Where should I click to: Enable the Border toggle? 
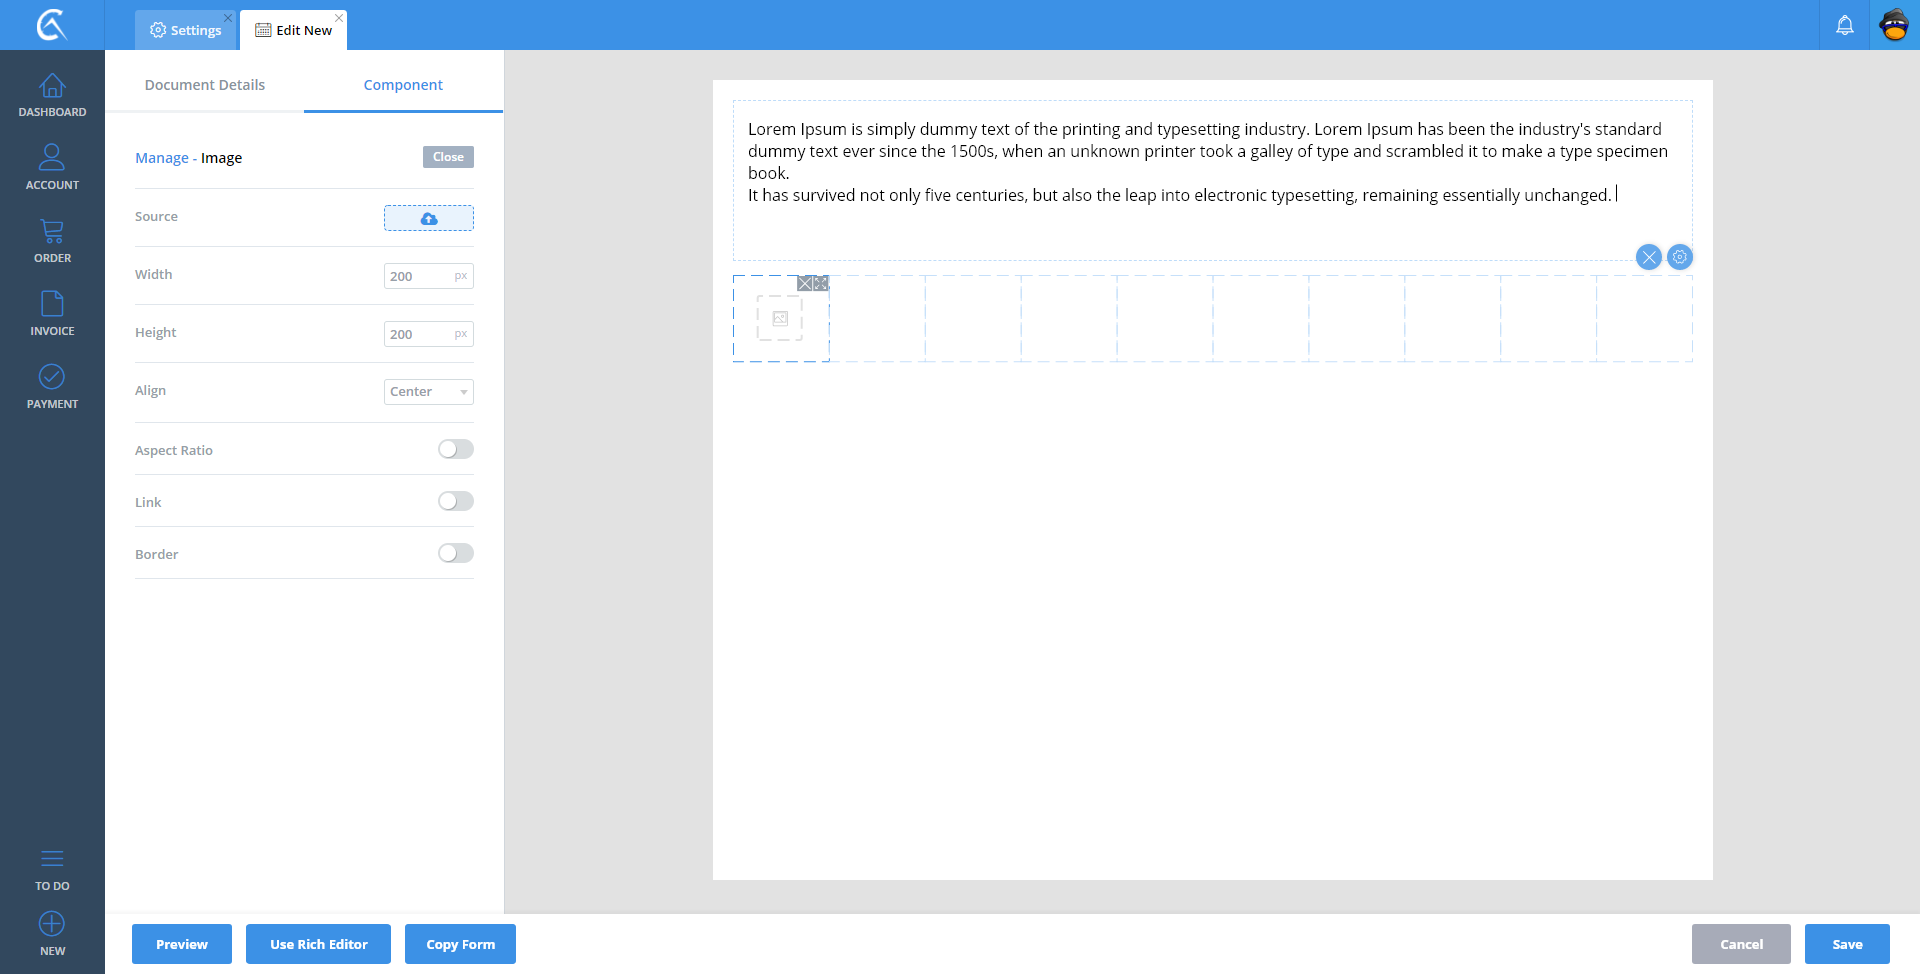click(x=455, y=554)
